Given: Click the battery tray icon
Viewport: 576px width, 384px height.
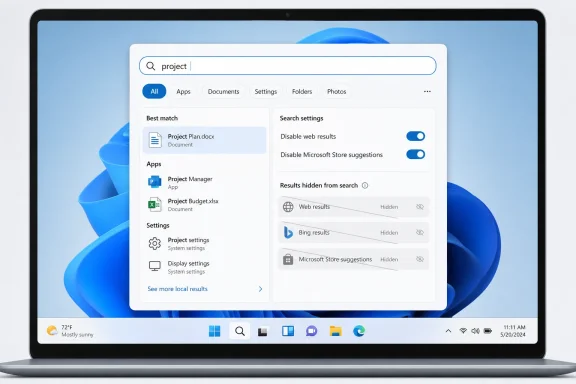Looking at the screenshot, I should click(x=488, y=331).
